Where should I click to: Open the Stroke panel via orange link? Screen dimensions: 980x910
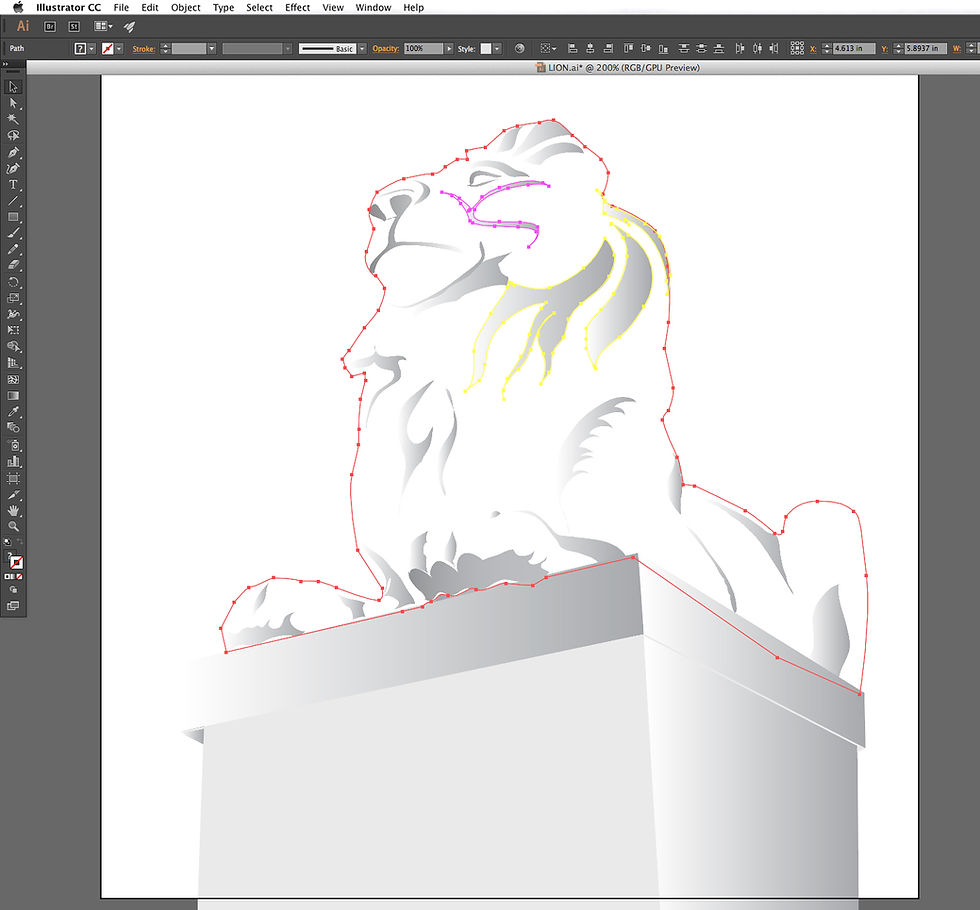147,47
